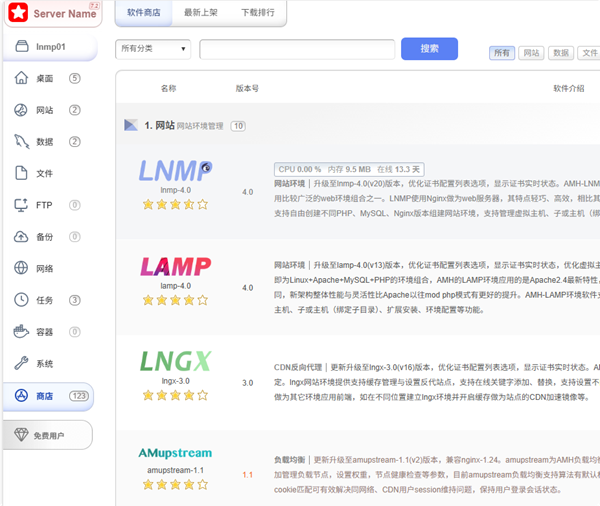The width and height of the screenshot is (600, 506).
Task: Select the 所有 filter button
Action: click(502, 53)
